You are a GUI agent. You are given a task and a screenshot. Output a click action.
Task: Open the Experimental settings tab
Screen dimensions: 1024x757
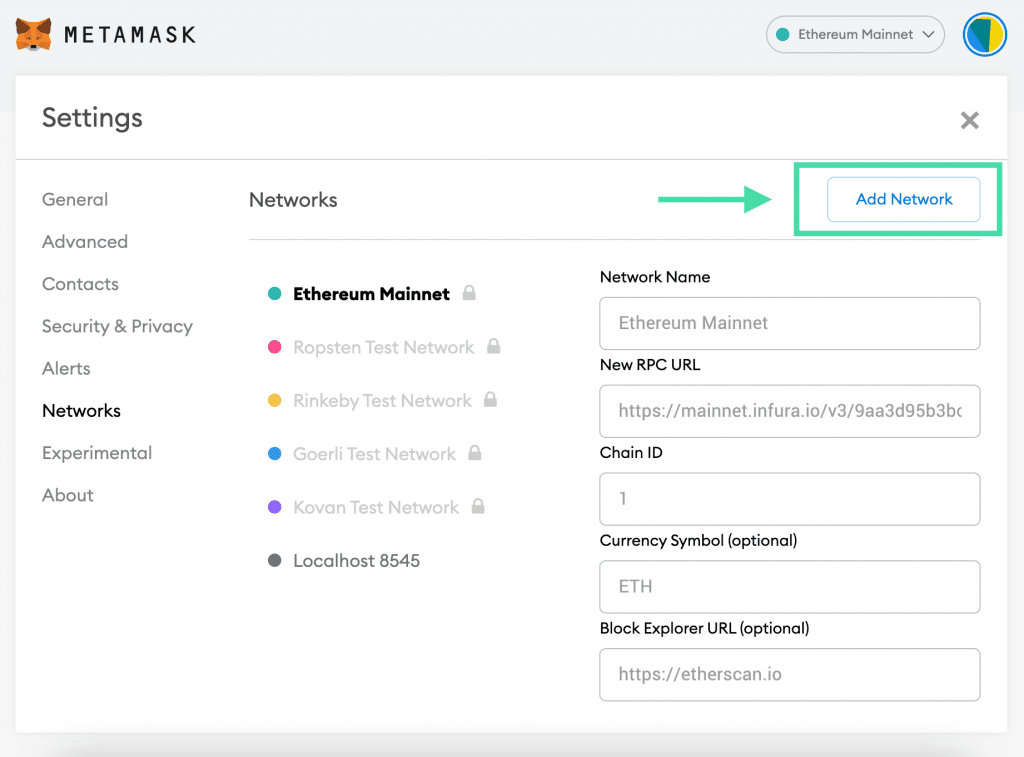(97, 453)
